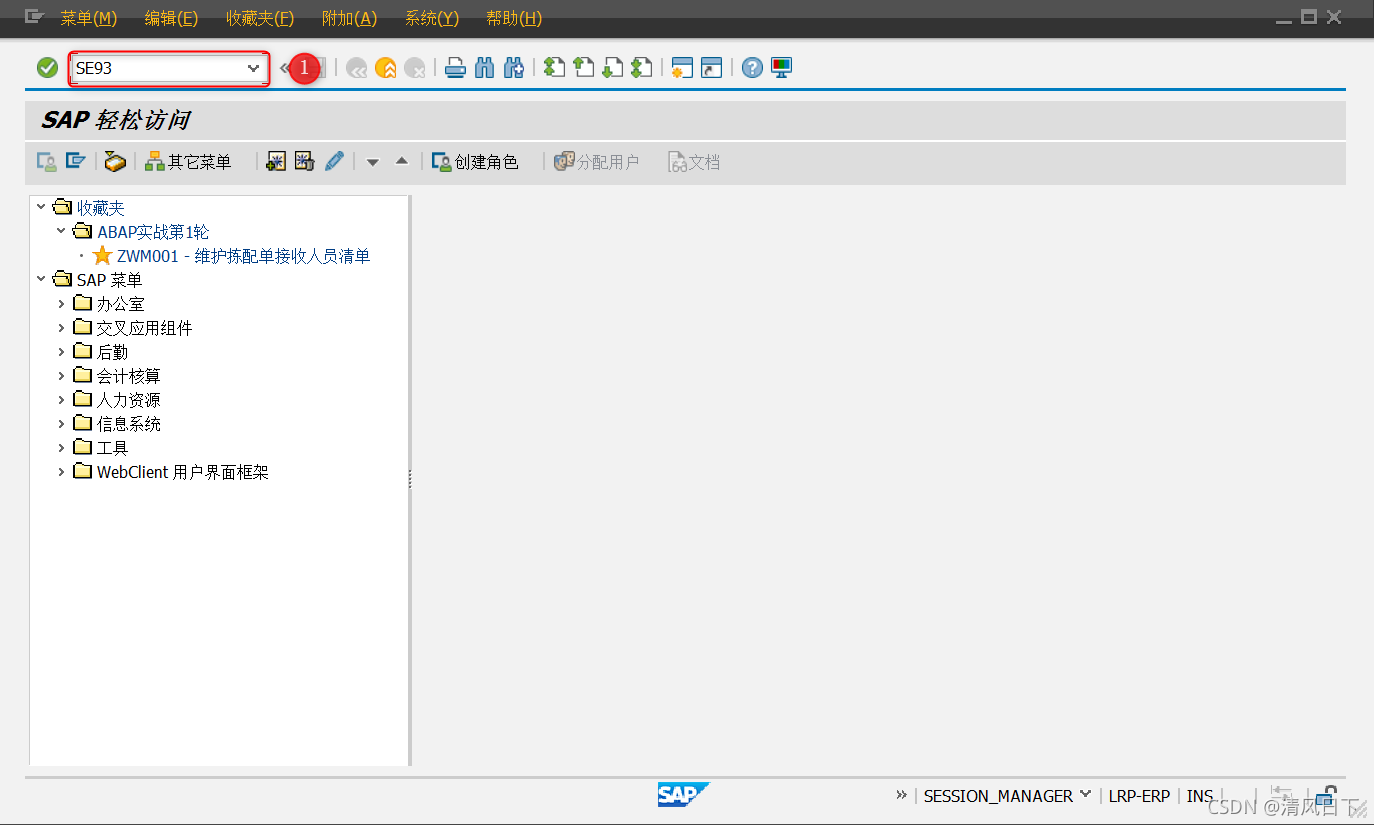Viewport: 1374px width, 825px height.
Task: Click the Find Next binoculars-plus icon
Action: (514, 68)
